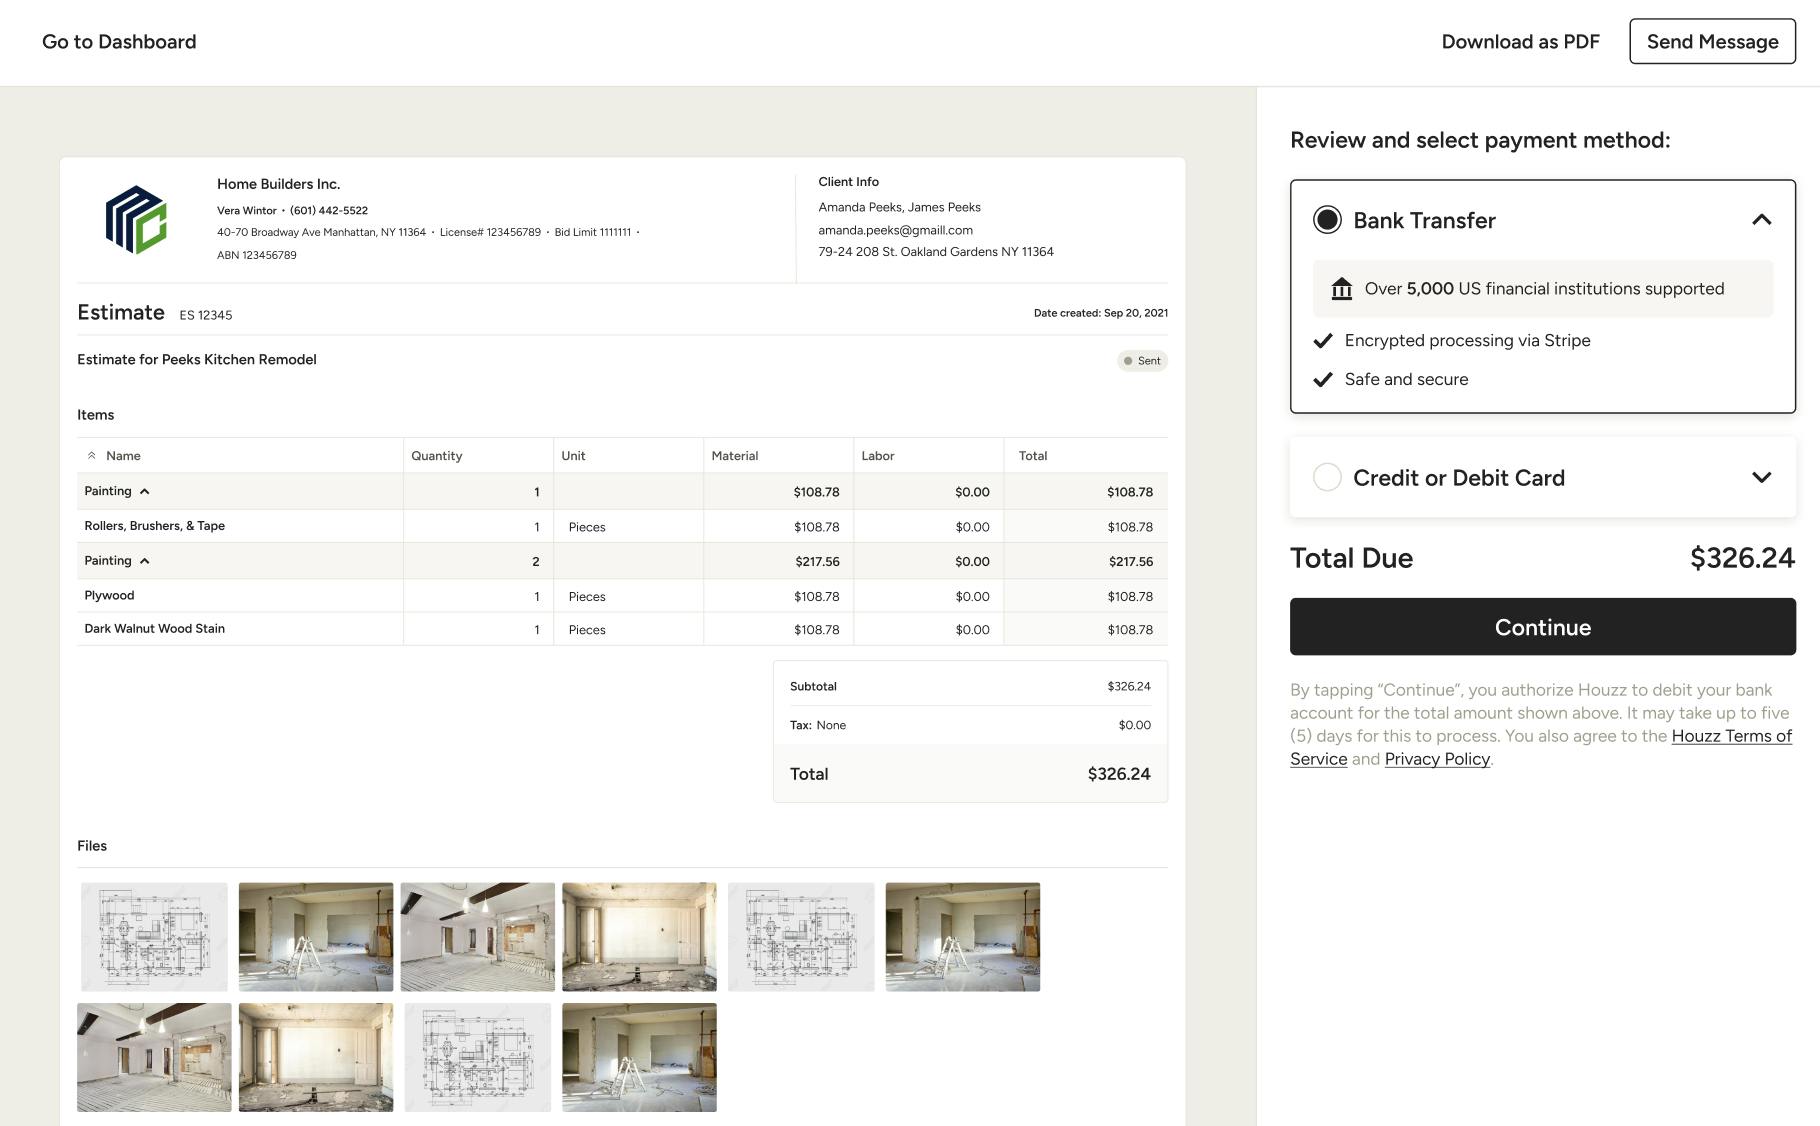Open the Privacy Policy link
Image resolution: width=1820 pixels, height=1126 pixels.
coord(1437,759)
